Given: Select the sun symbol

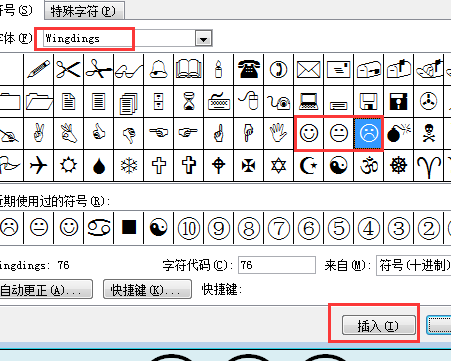Looking at the screenshot, I should (x=69, y=165).
